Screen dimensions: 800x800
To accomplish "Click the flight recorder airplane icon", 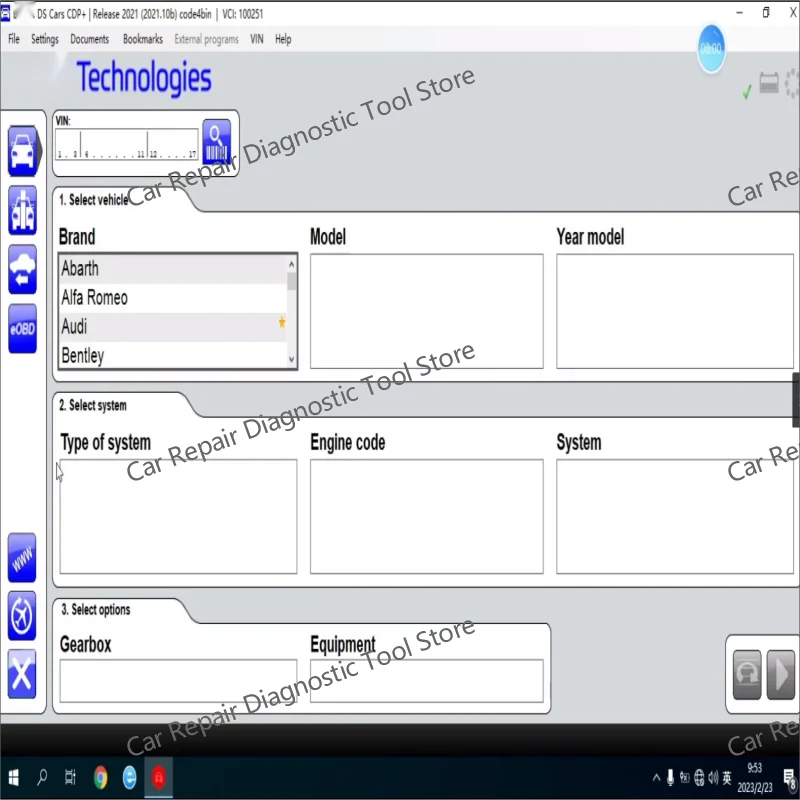I will pos(22,616).
